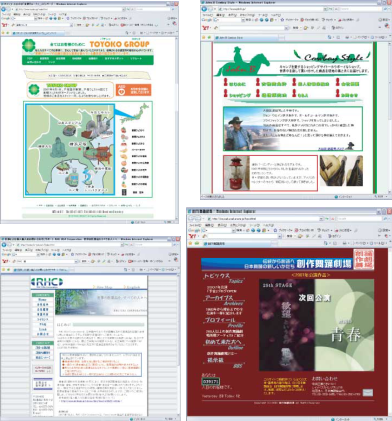Click the horse rider John B logo
The width and height of the screenshot is (392, 421).
pyautogui.click(x=242, y=62)
